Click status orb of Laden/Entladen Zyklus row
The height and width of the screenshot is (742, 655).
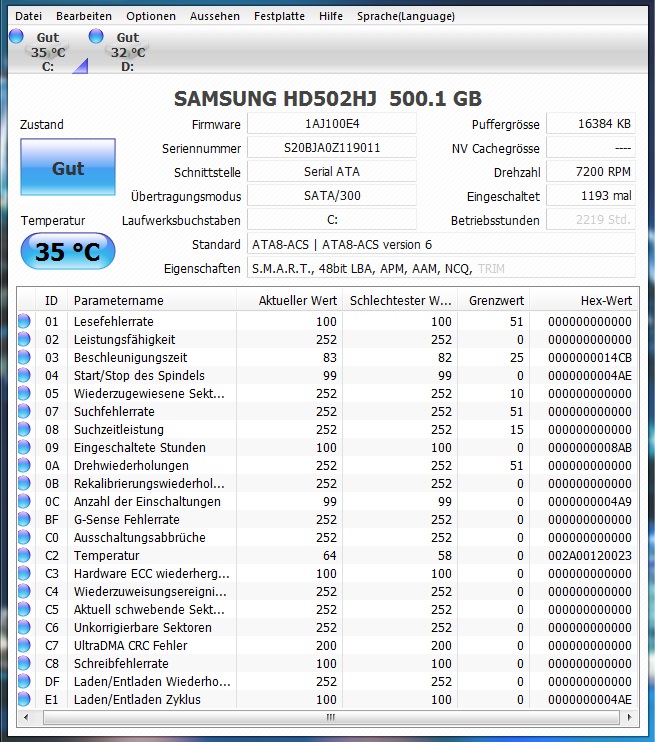pos(24,699)
